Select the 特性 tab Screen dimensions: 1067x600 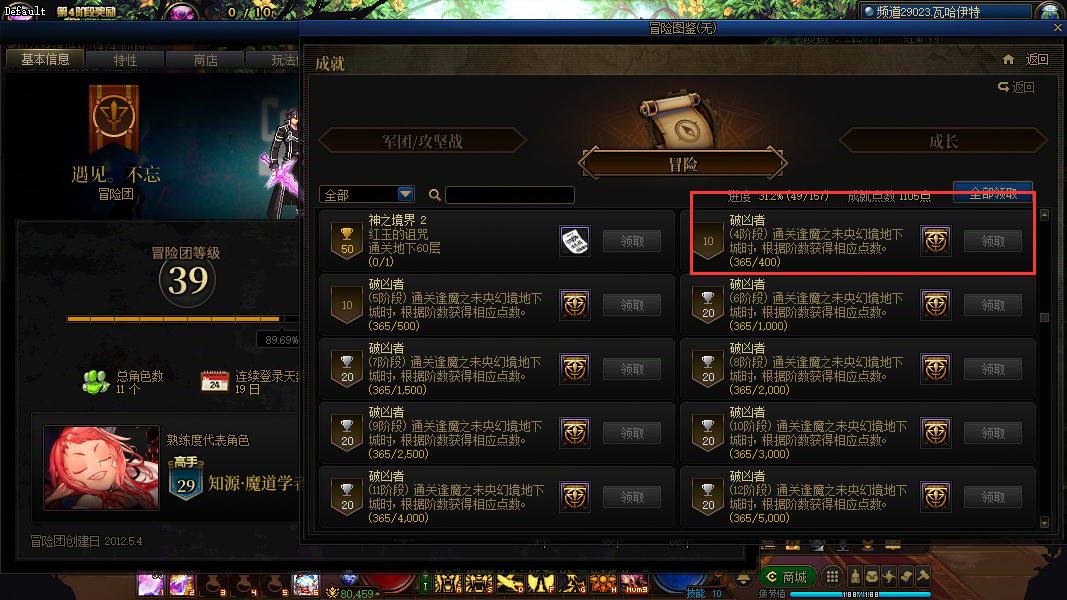(125, 61)
